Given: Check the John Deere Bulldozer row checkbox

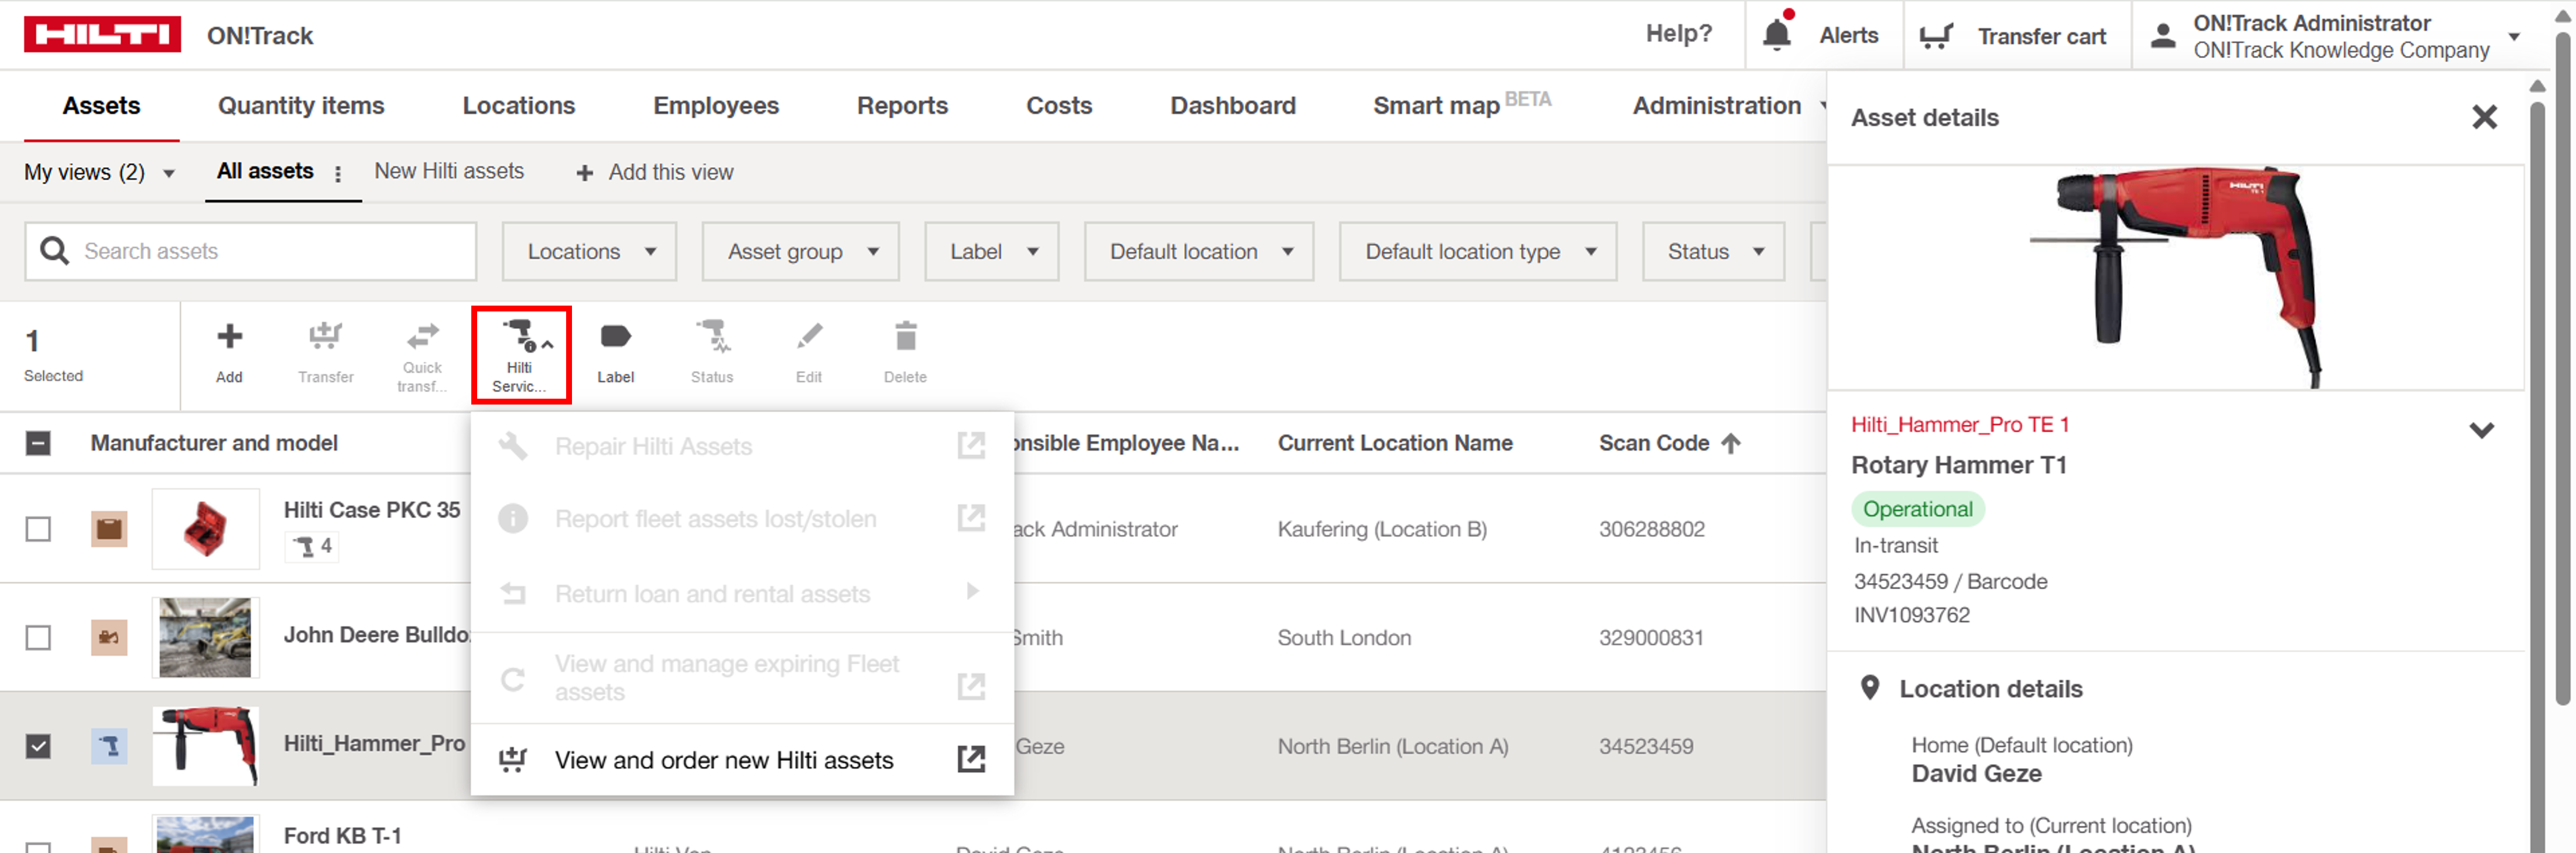Looking at the screenshot, I should [38, 637].
